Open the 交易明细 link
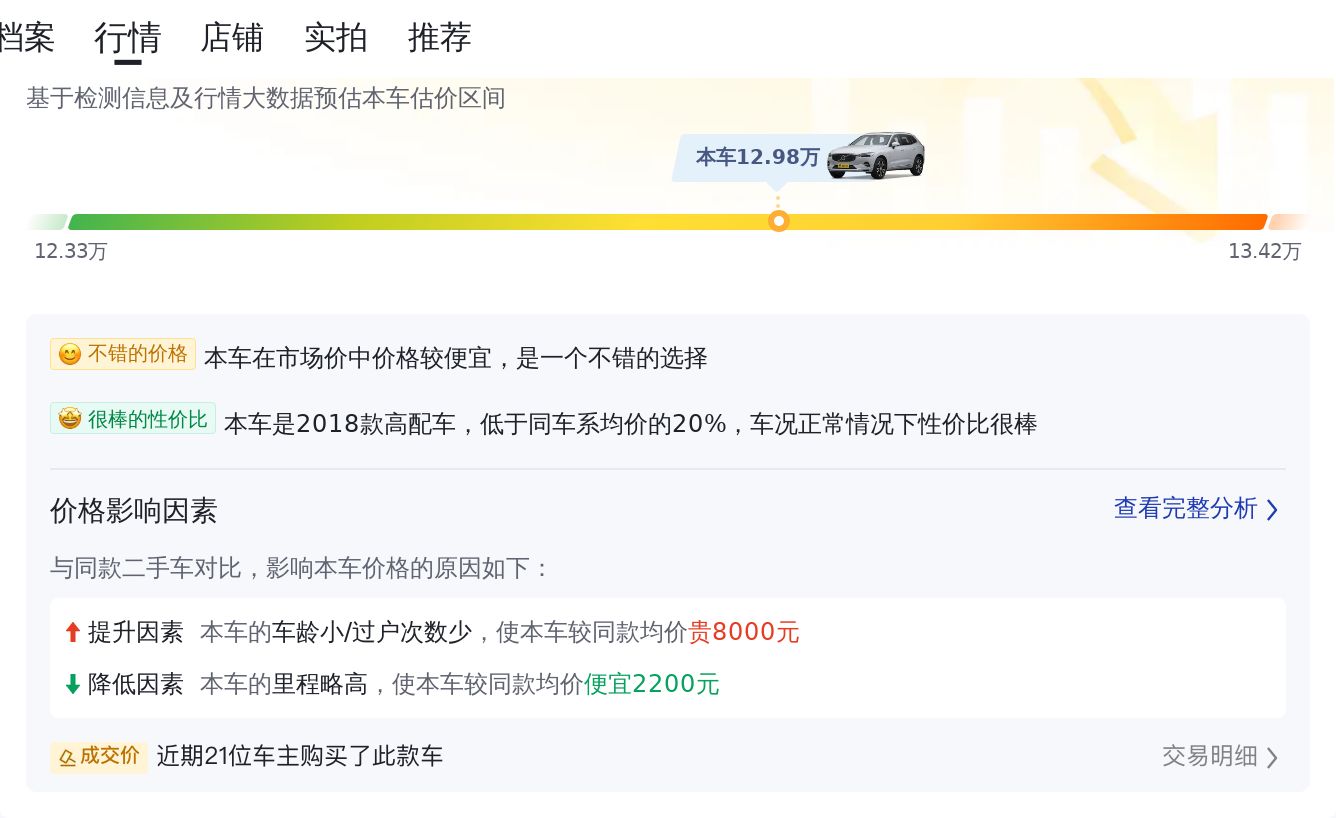 pos(1210,756)
